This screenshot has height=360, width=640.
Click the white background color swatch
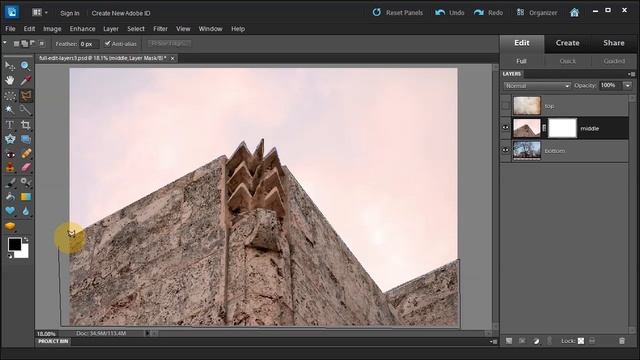point(24,253)
